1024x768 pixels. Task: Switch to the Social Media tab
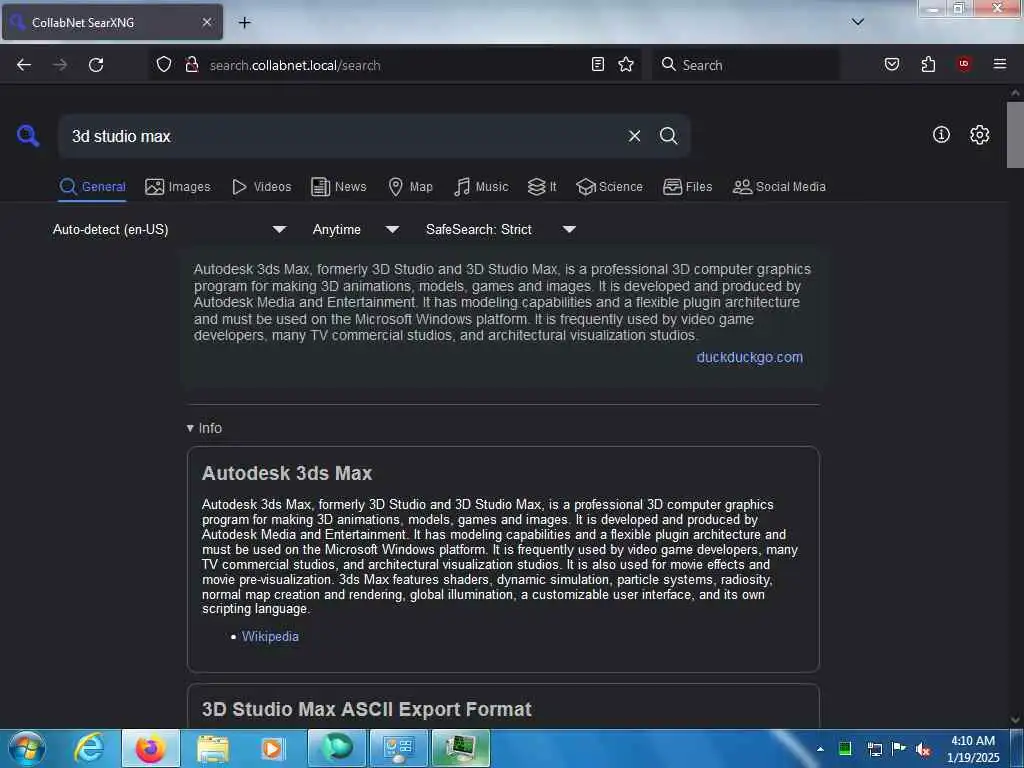click(779, 187)
